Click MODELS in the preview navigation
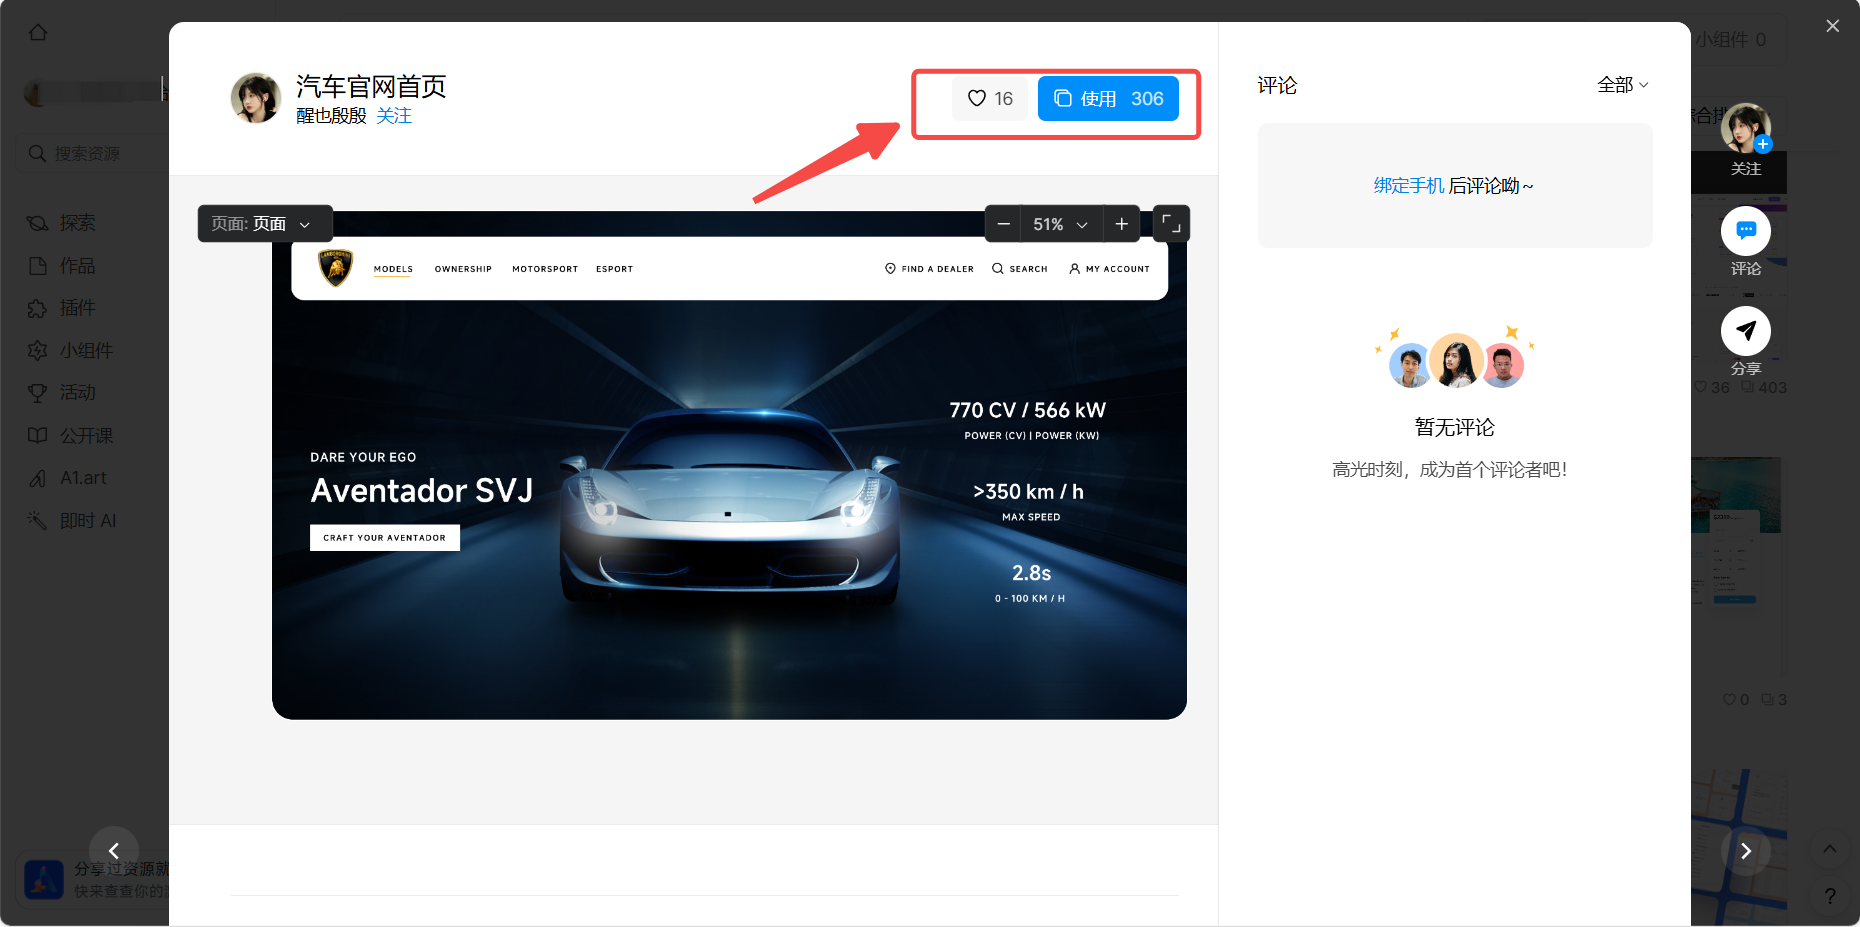Viewport: 1860px width, 927px height. [x=393, y=269]
